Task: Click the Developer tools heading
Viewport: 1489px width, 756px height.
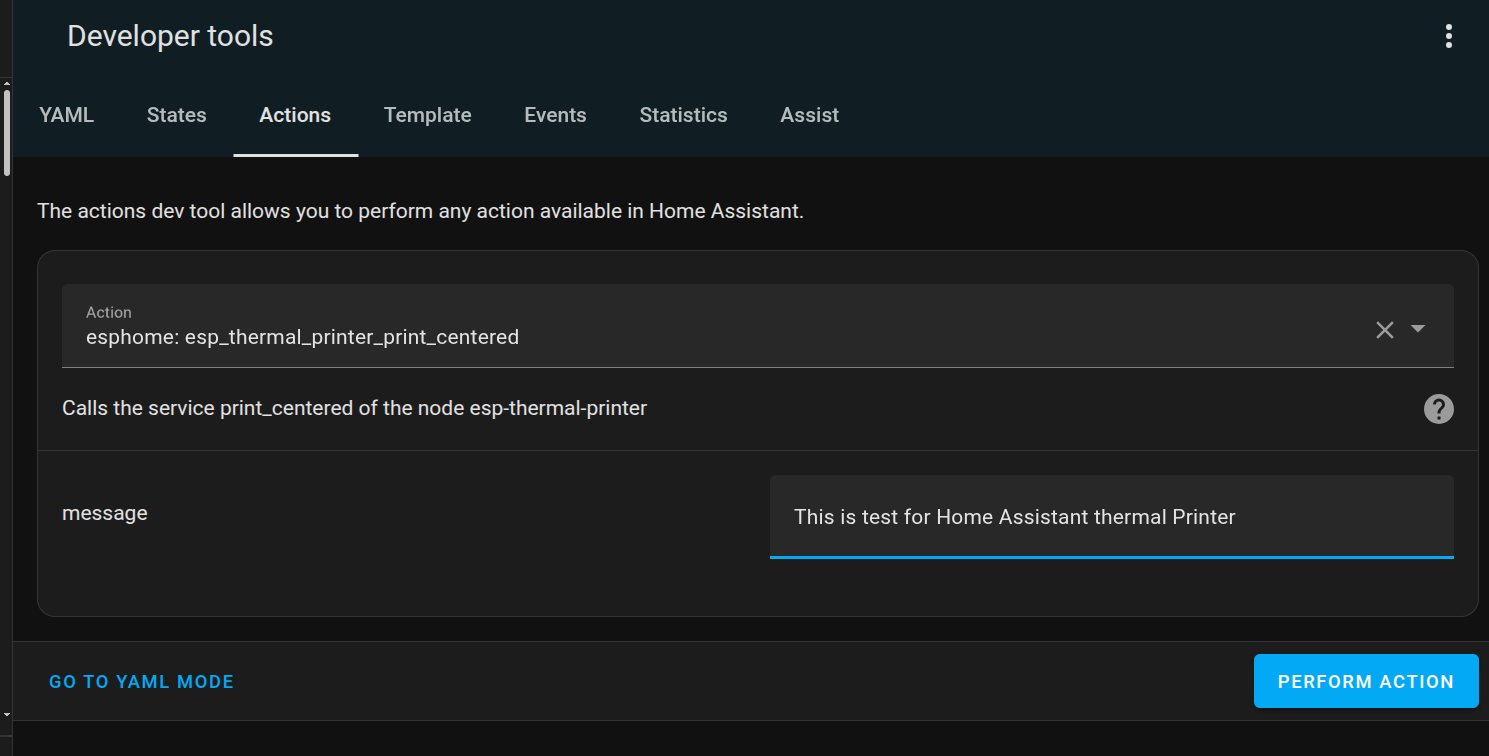Action: (170, 37)
